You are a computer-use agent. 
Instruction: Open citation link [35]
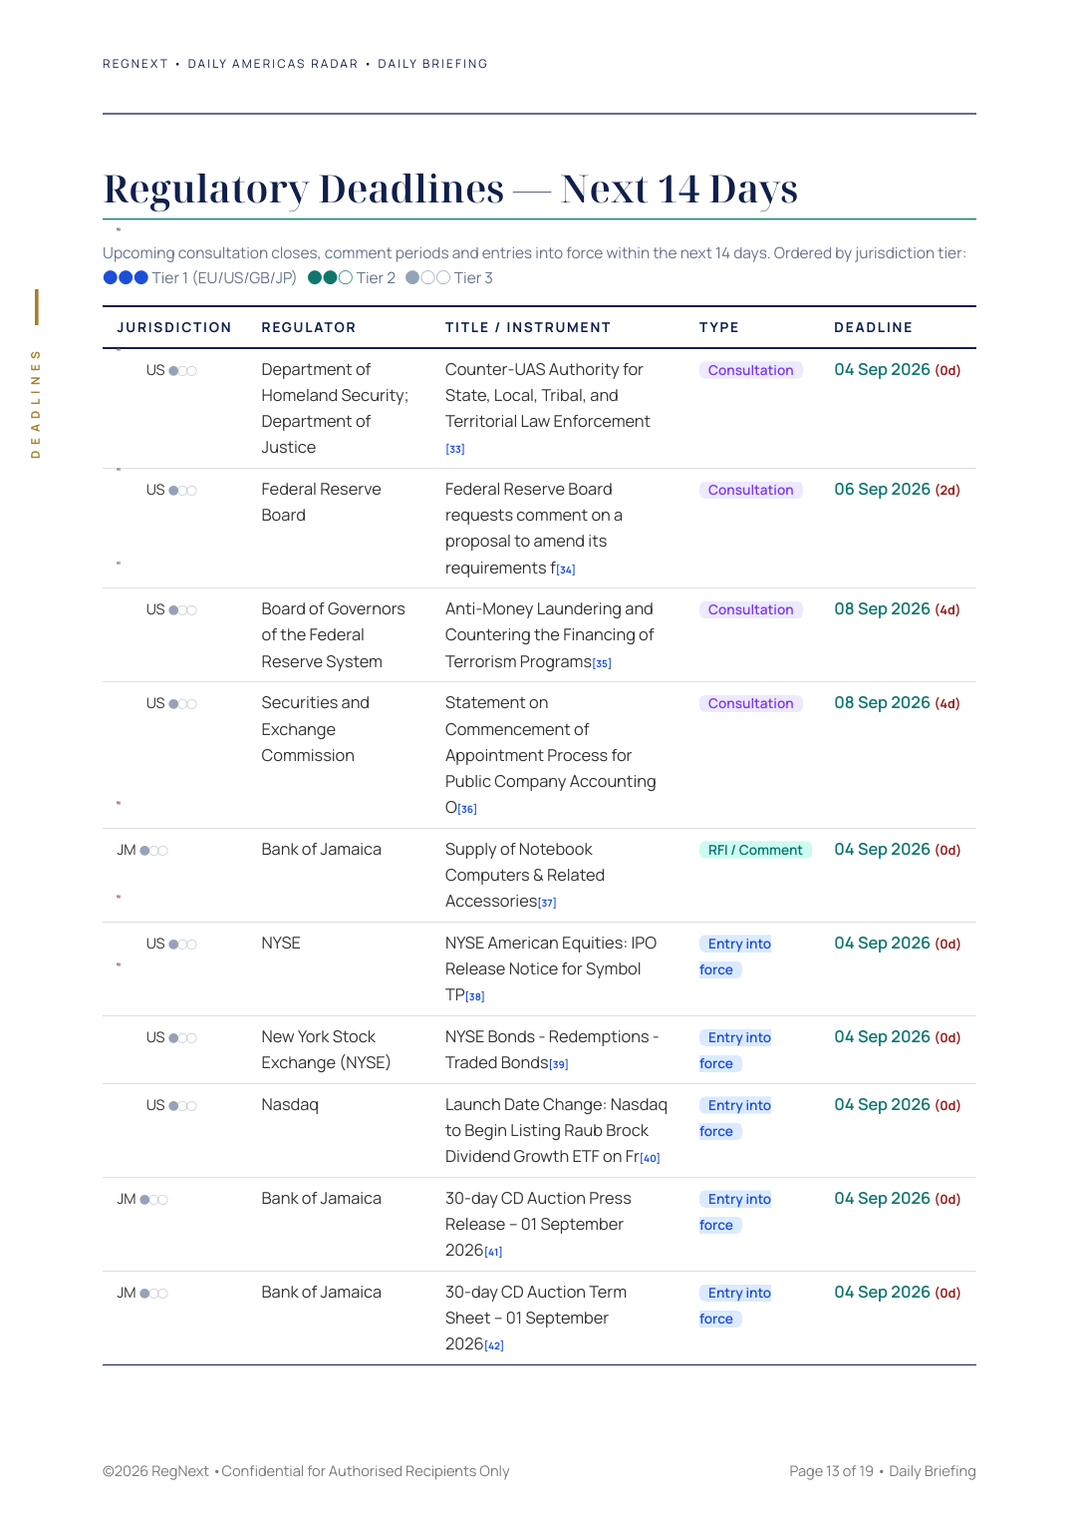(x=602, y=663)
